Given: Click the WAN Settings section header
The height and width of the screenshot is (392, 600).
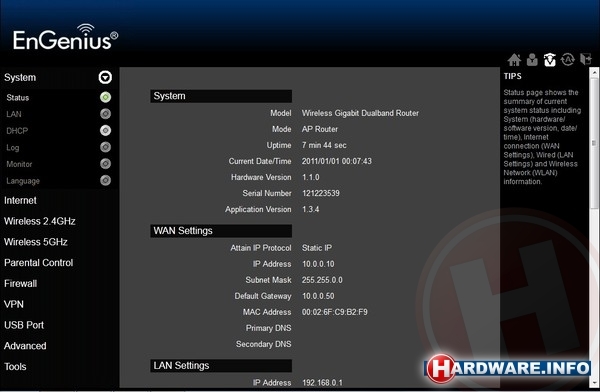Looking at the screenshot, I should (x=221, y=231).
